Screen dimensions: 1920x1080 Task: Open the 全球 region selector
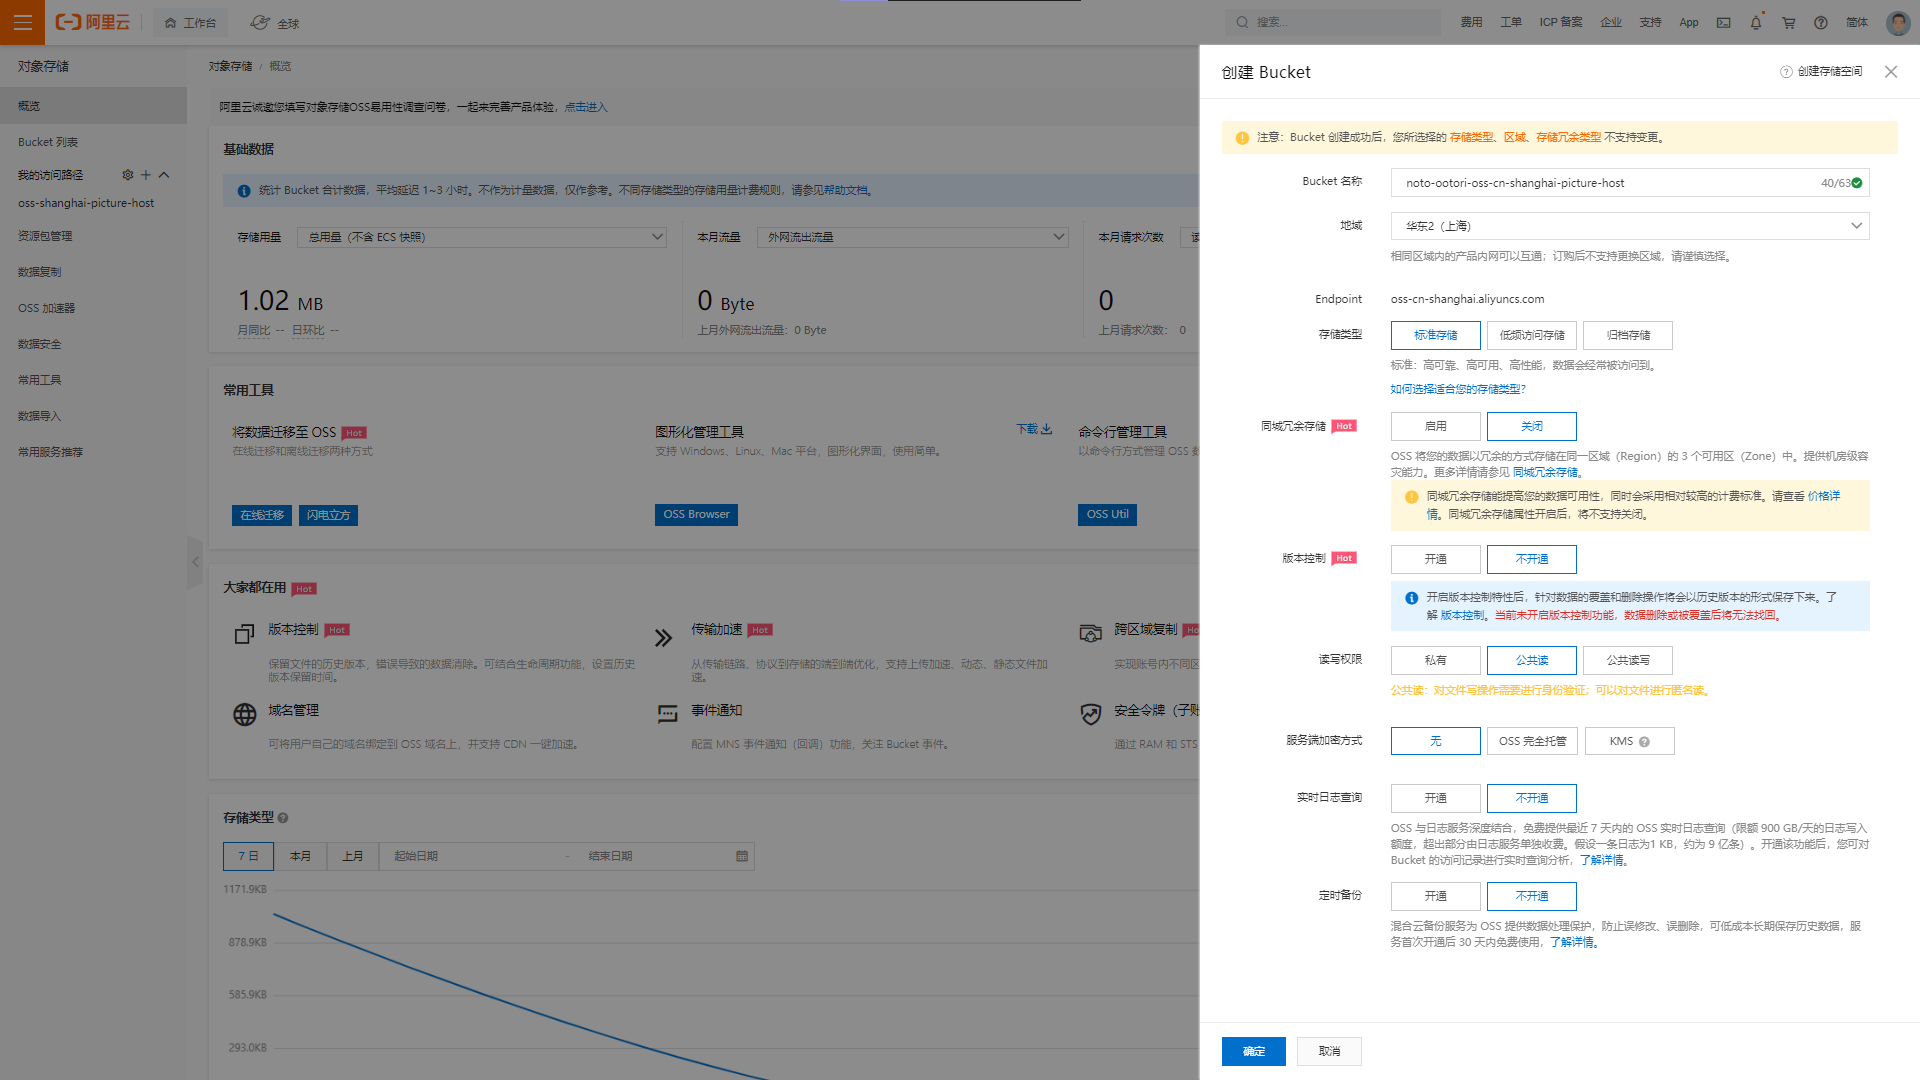(x=275, y=23)
